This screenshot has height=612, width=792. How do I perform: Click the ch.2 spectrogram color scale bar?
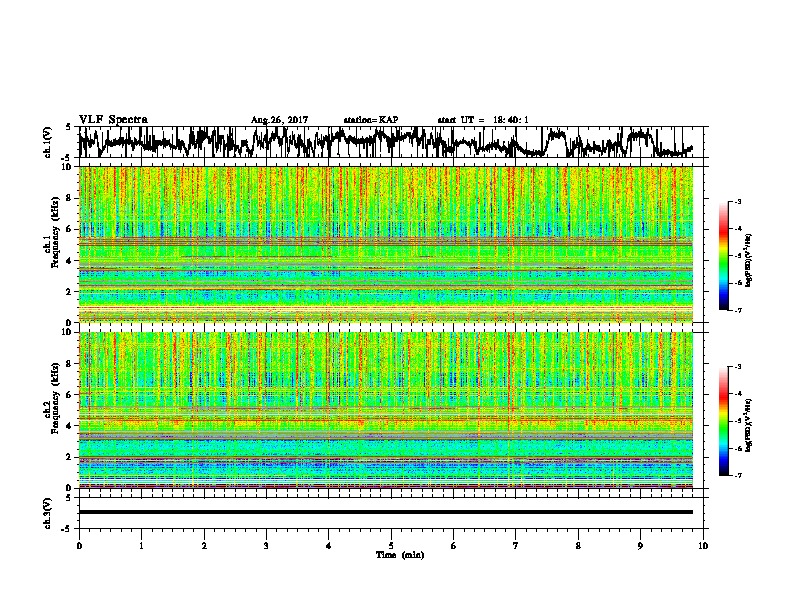[723, 421]
